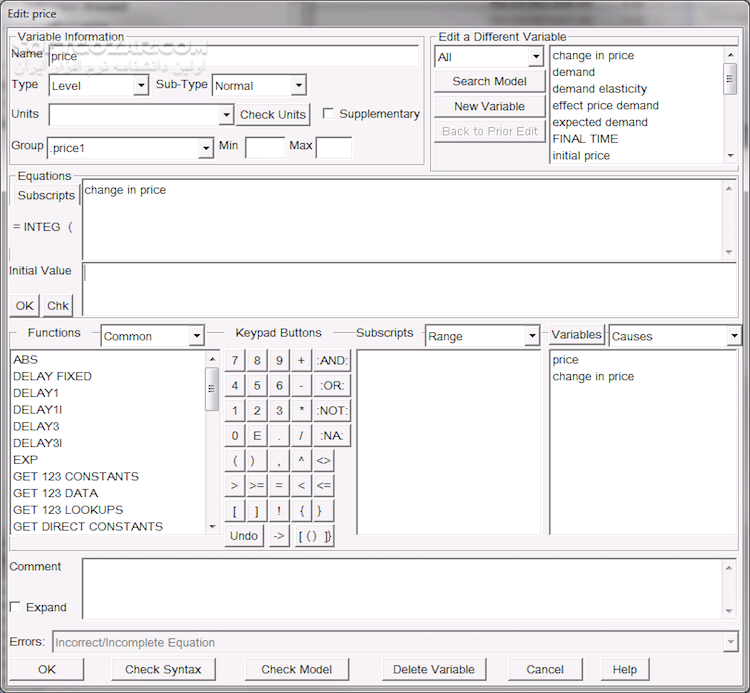Screen dimensions: 750x693
Task: Click the Check Syntax button
Action: 163,669
